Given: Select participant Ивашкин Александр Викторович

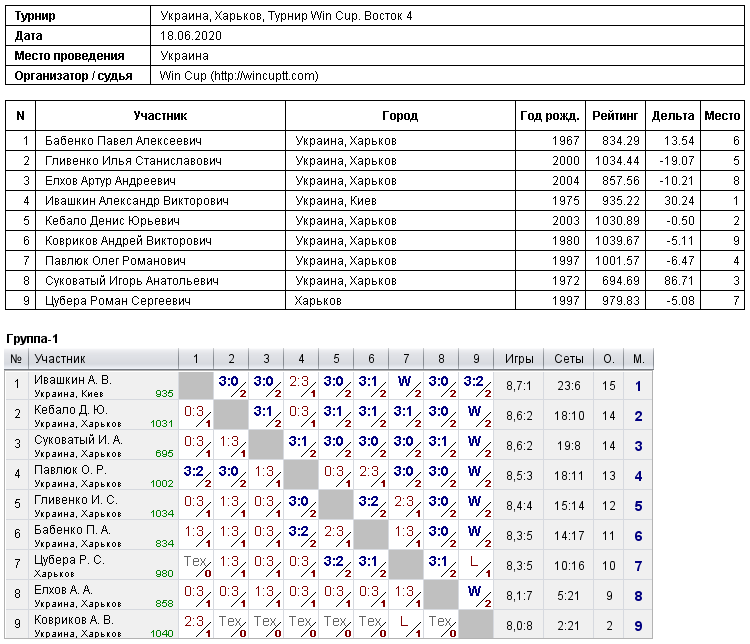Looking at the screenshot, I should pos(137,200).
